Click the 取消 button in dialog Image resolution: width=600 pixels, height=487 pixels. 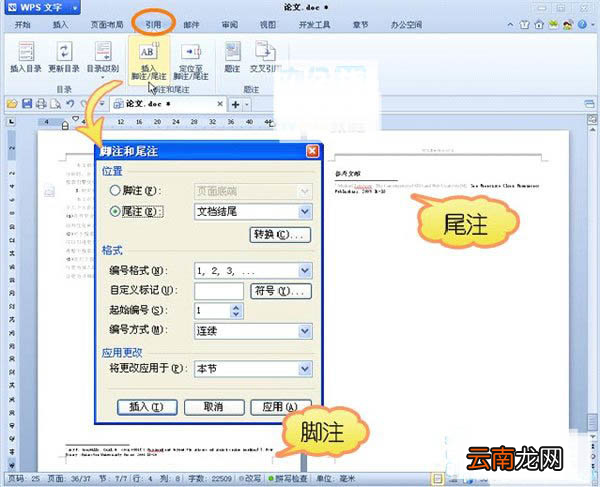pos(214,407)
